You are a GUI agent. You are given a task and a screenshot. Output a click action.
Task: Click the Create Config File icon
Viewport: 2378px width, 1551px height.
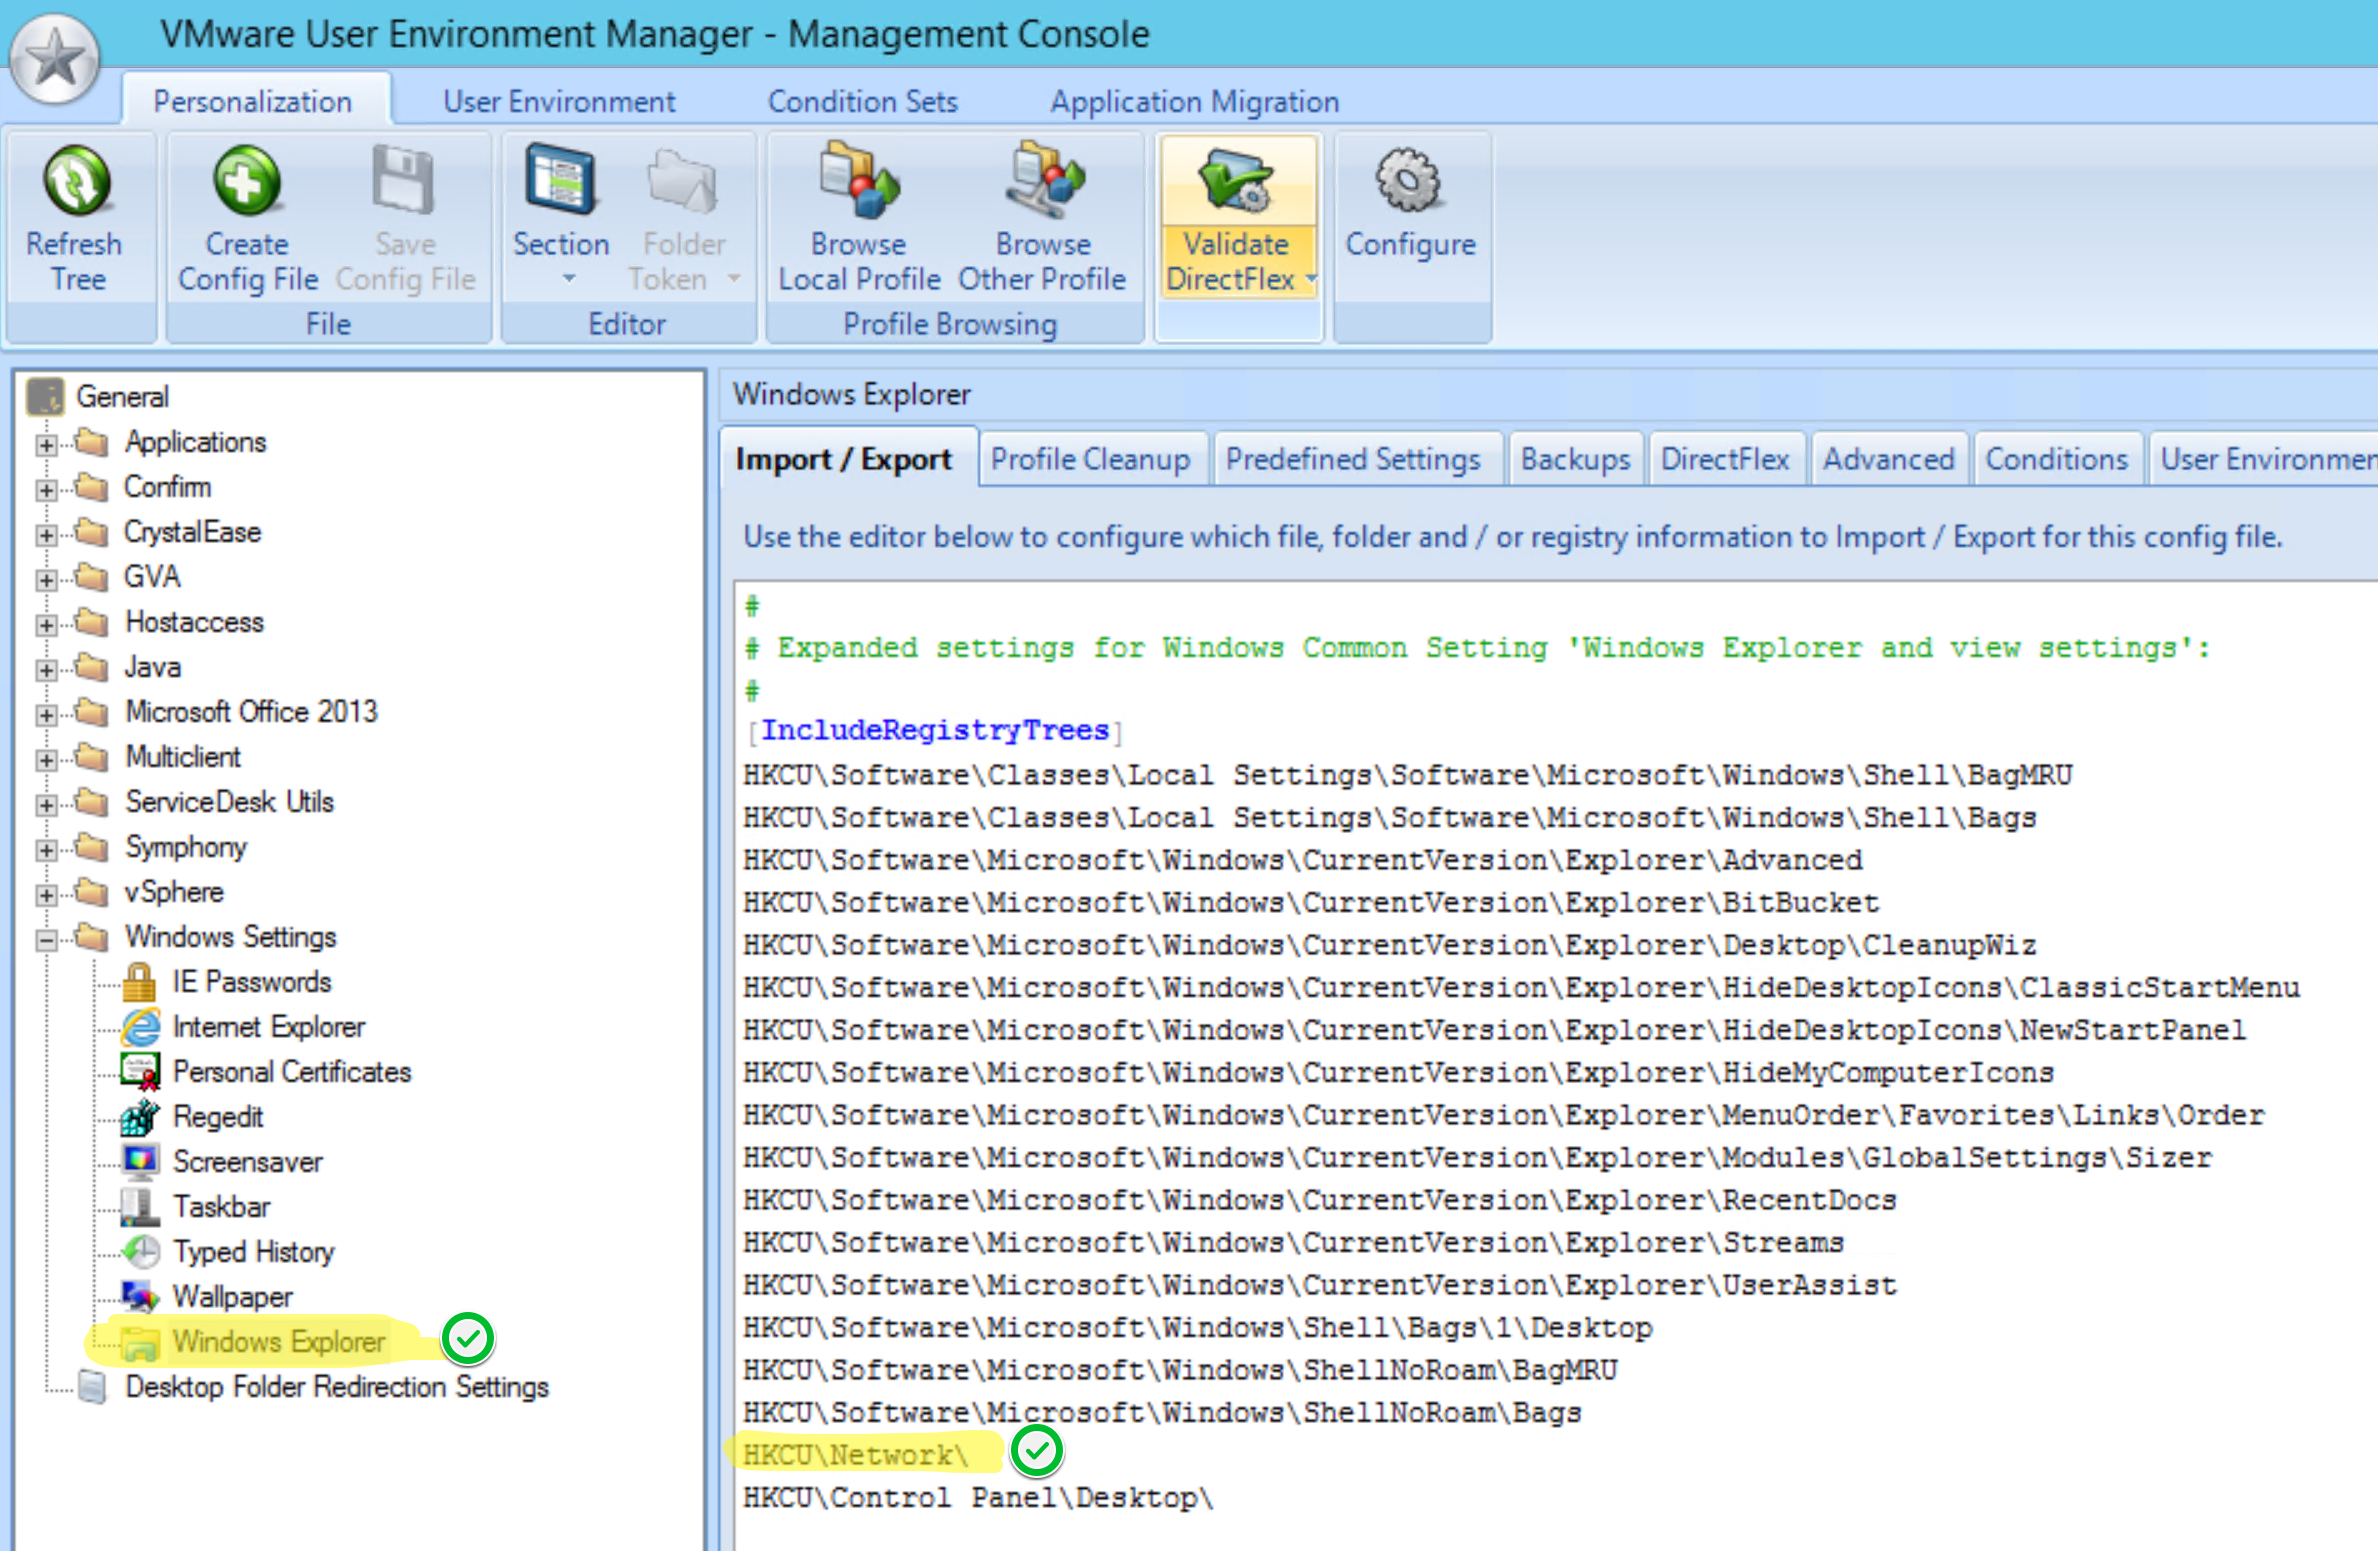247,181
